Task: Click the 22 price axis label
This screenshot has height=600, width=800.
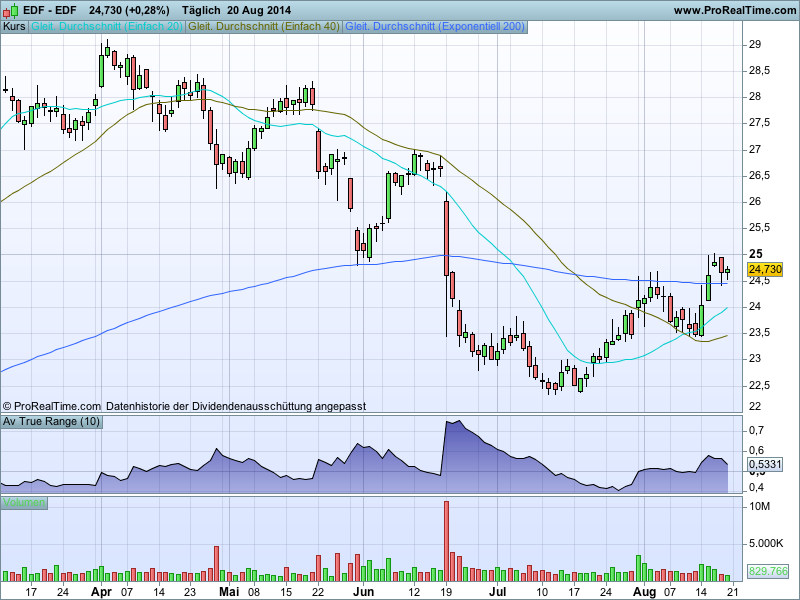Action: coord(755,406)
